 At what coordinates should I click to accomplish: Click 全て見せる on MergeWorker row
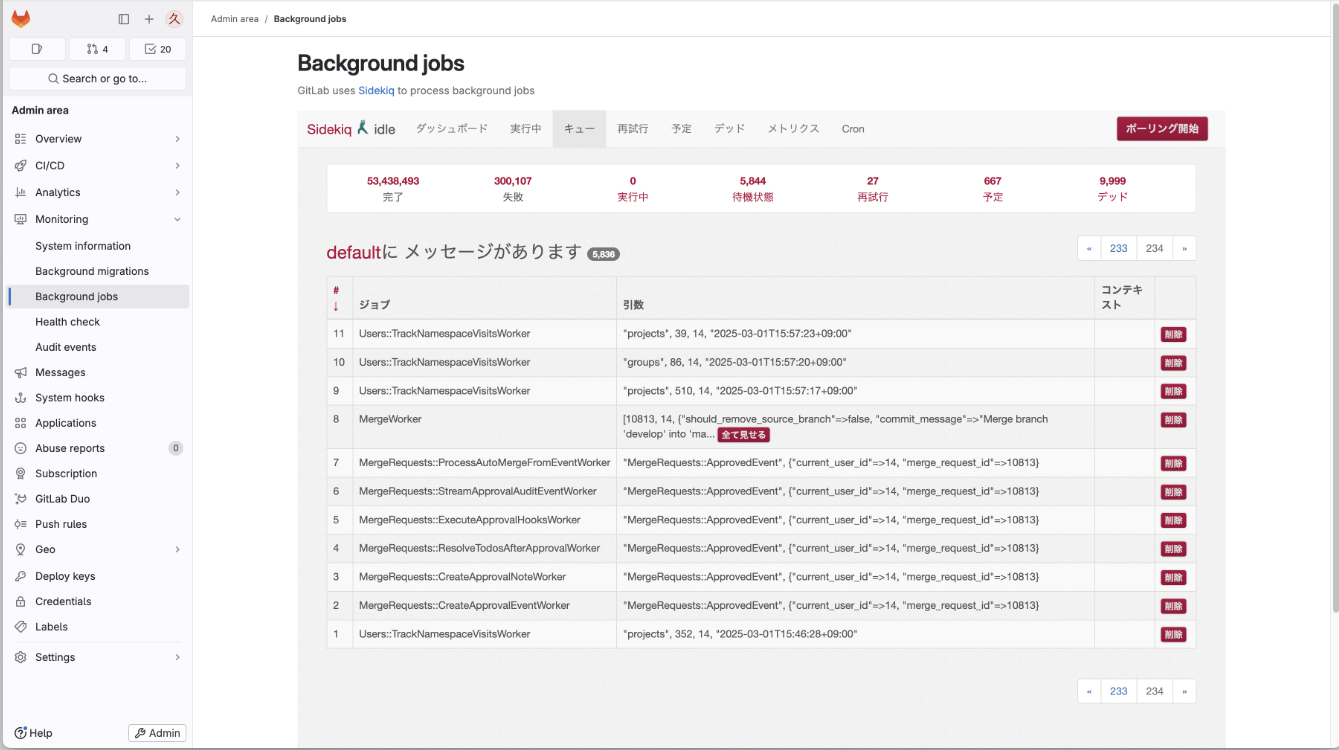coord(744,435)
